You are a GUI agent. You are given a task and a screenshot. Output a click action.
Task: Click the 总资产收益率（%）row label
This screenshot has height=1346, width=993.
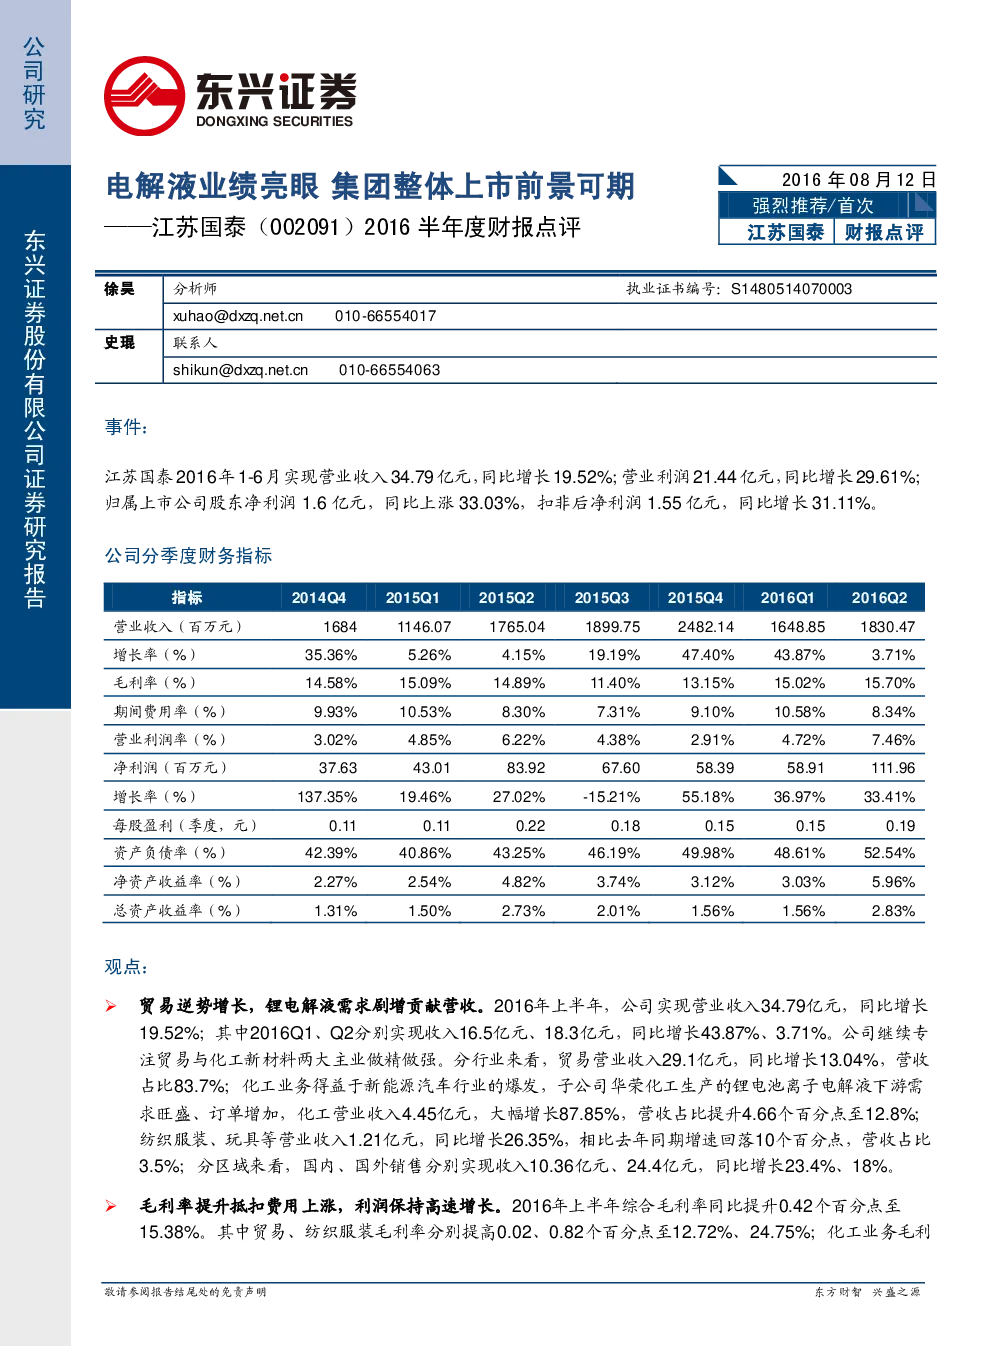177,911
